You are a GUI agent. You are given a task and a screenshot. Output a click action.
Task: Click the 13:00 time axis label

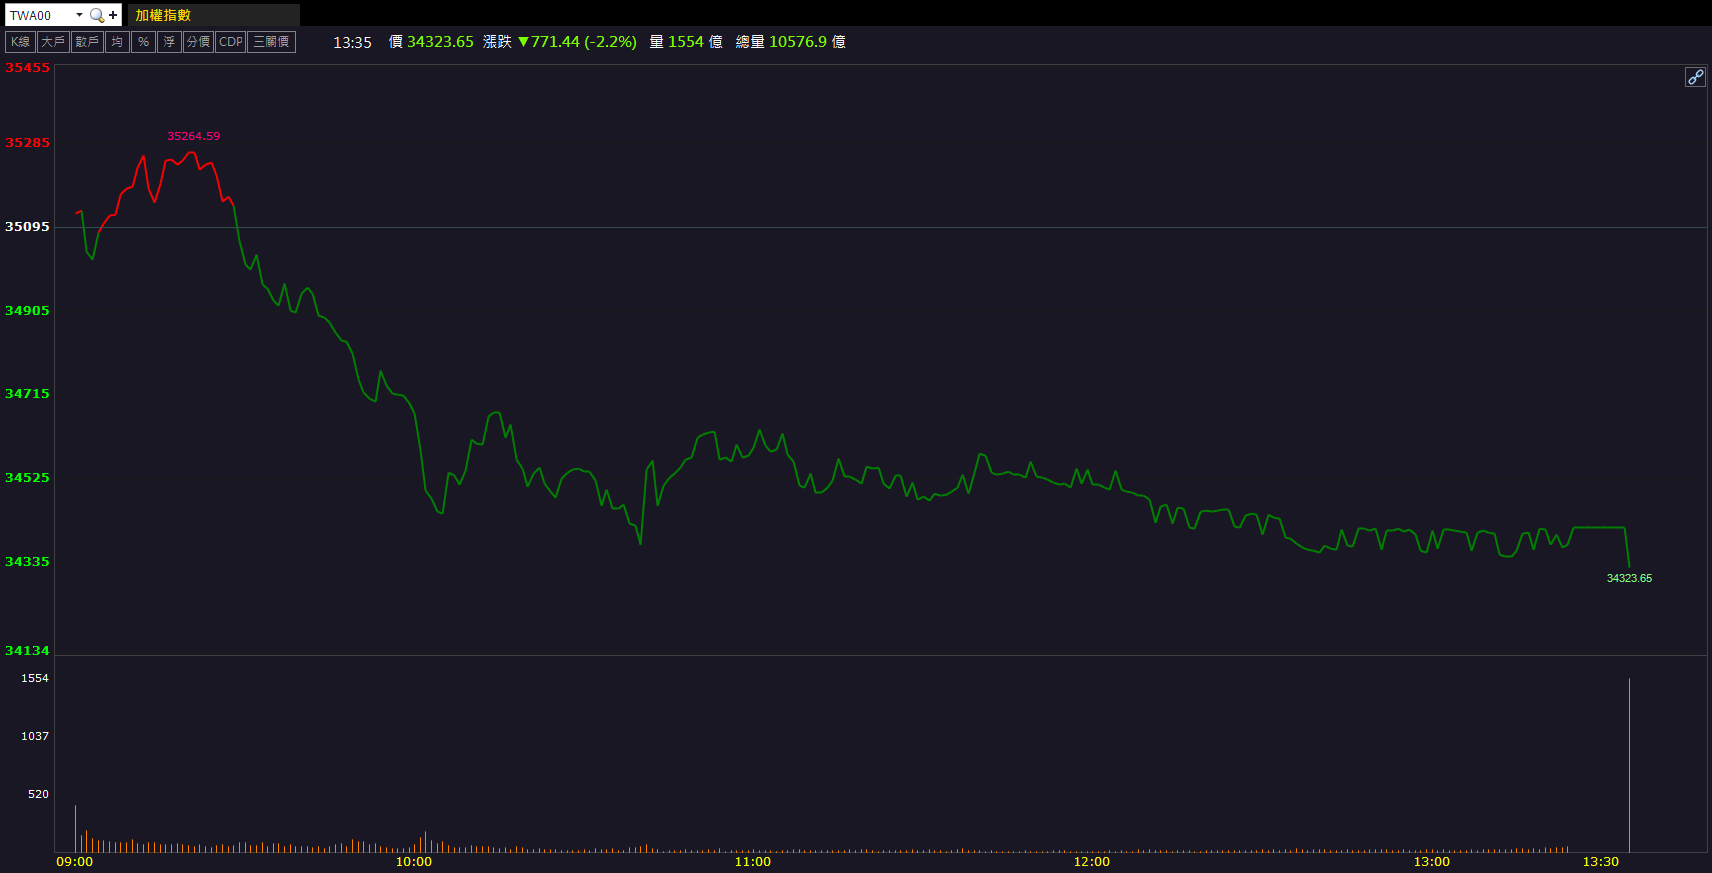(1432, 862)
